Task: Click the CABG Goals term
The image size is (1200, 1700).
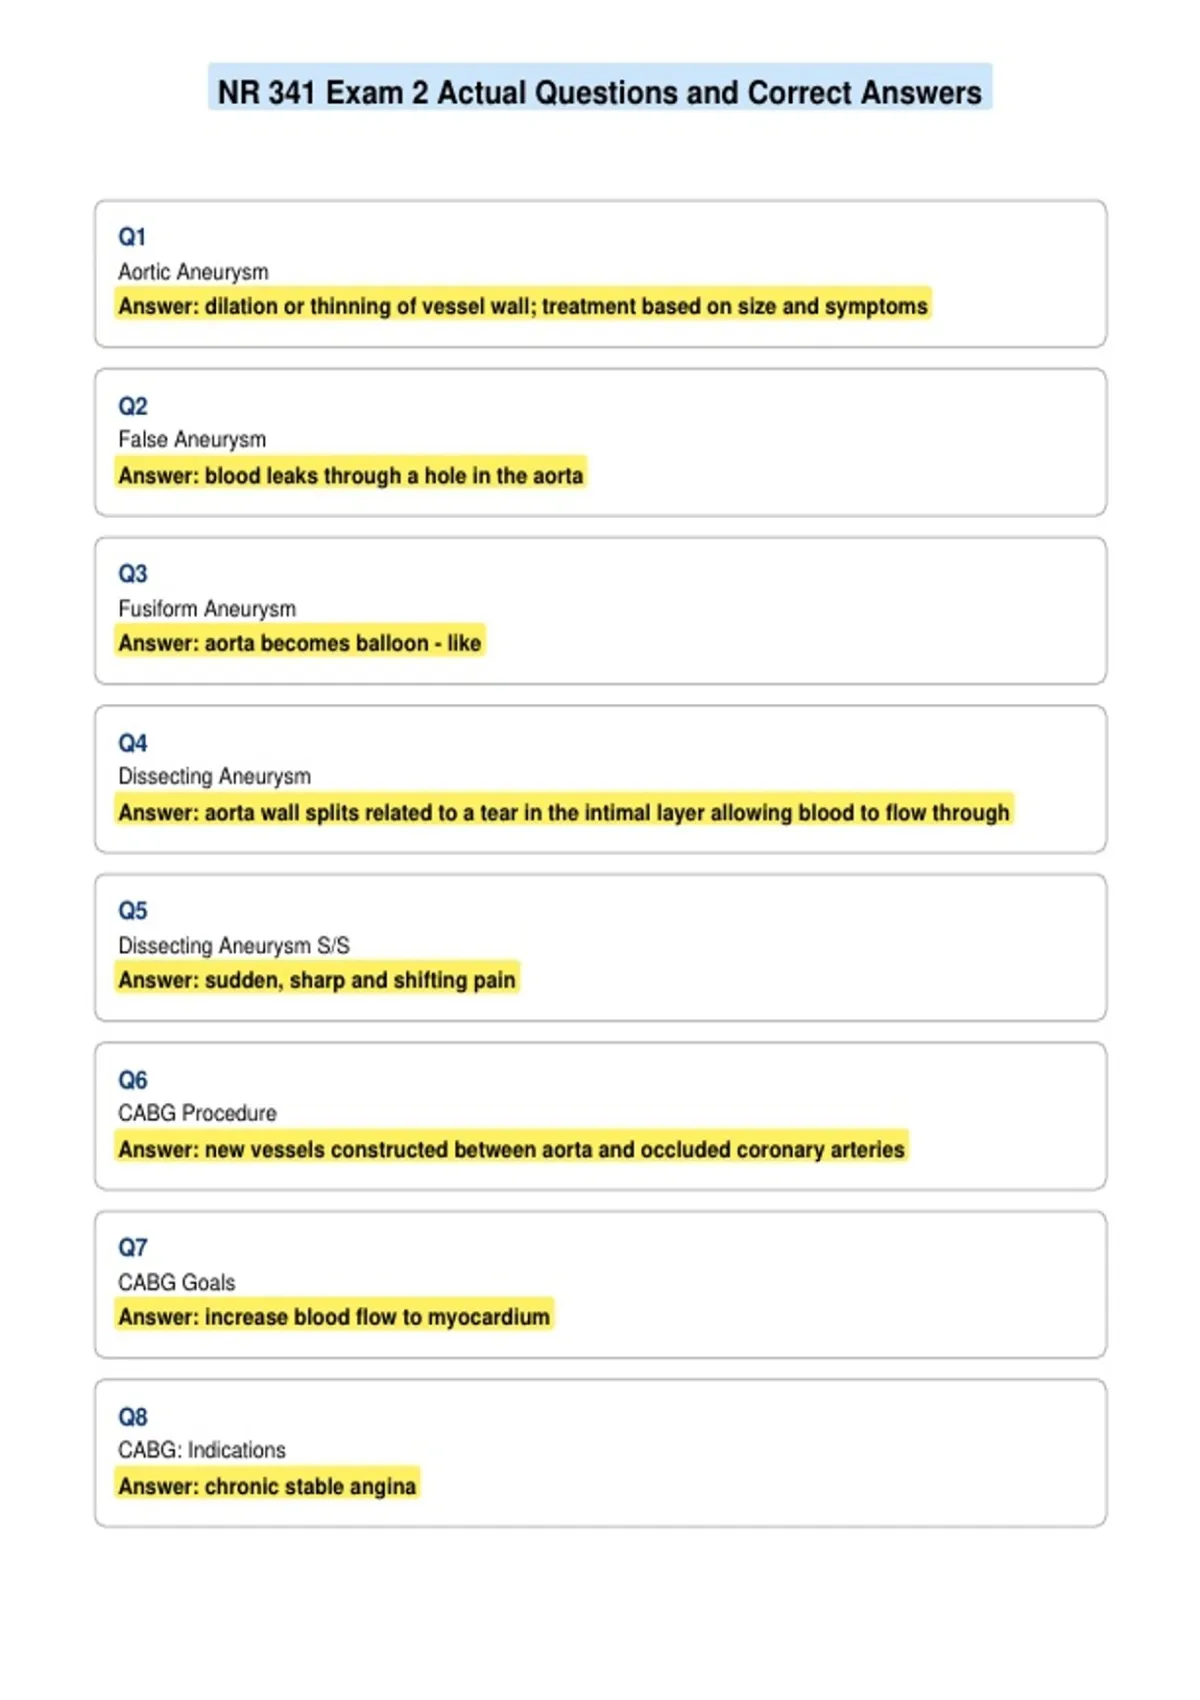Action: (x=176, y=1283)
